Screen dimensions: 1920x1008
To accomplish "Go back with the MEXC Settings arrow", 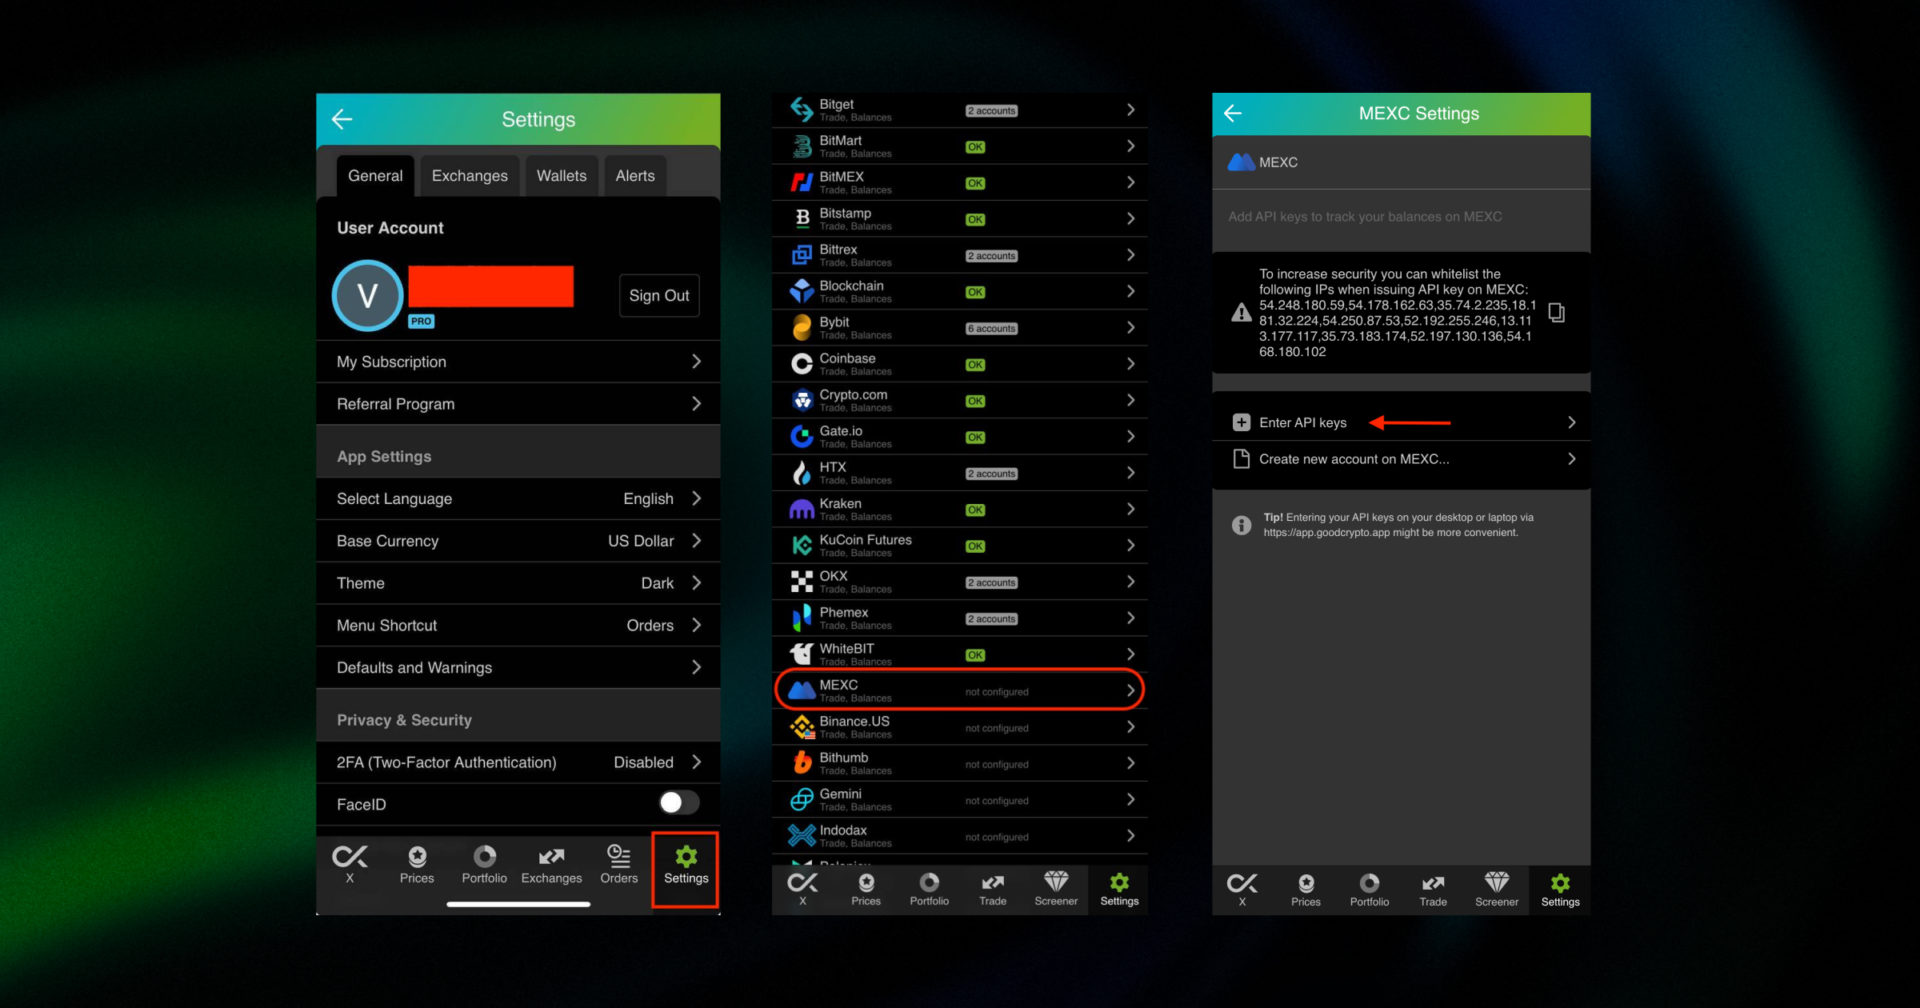I will tap(1232, 113).
